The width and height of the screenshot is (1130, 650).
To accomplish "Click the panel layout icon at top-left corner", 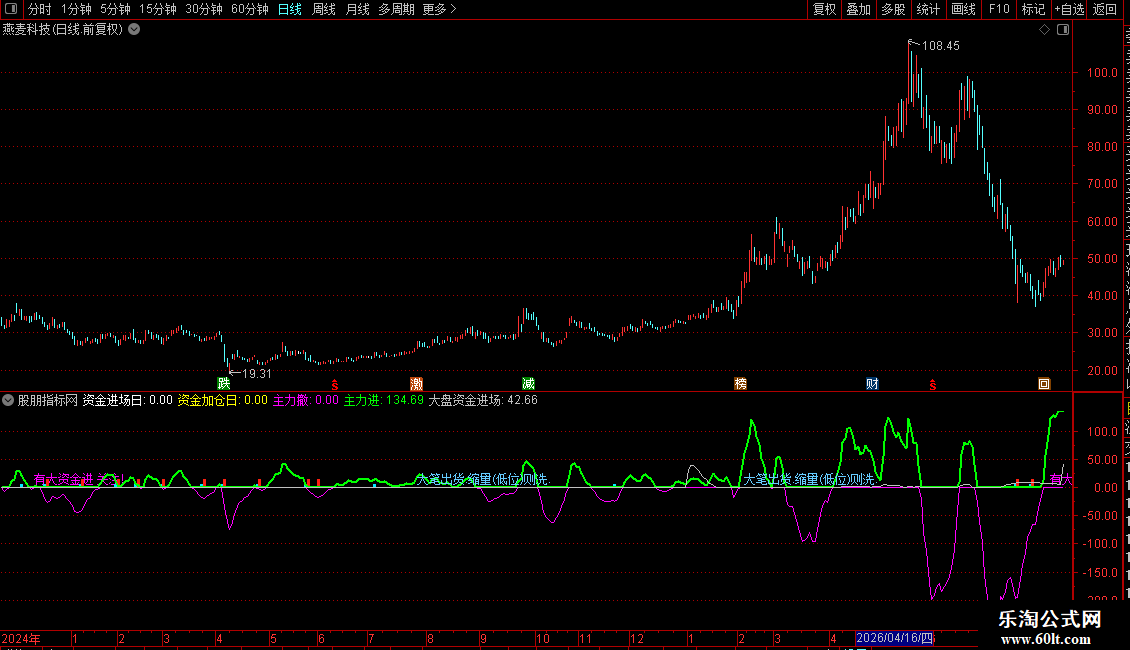I will pyautogui.click(x=11, y=9).
